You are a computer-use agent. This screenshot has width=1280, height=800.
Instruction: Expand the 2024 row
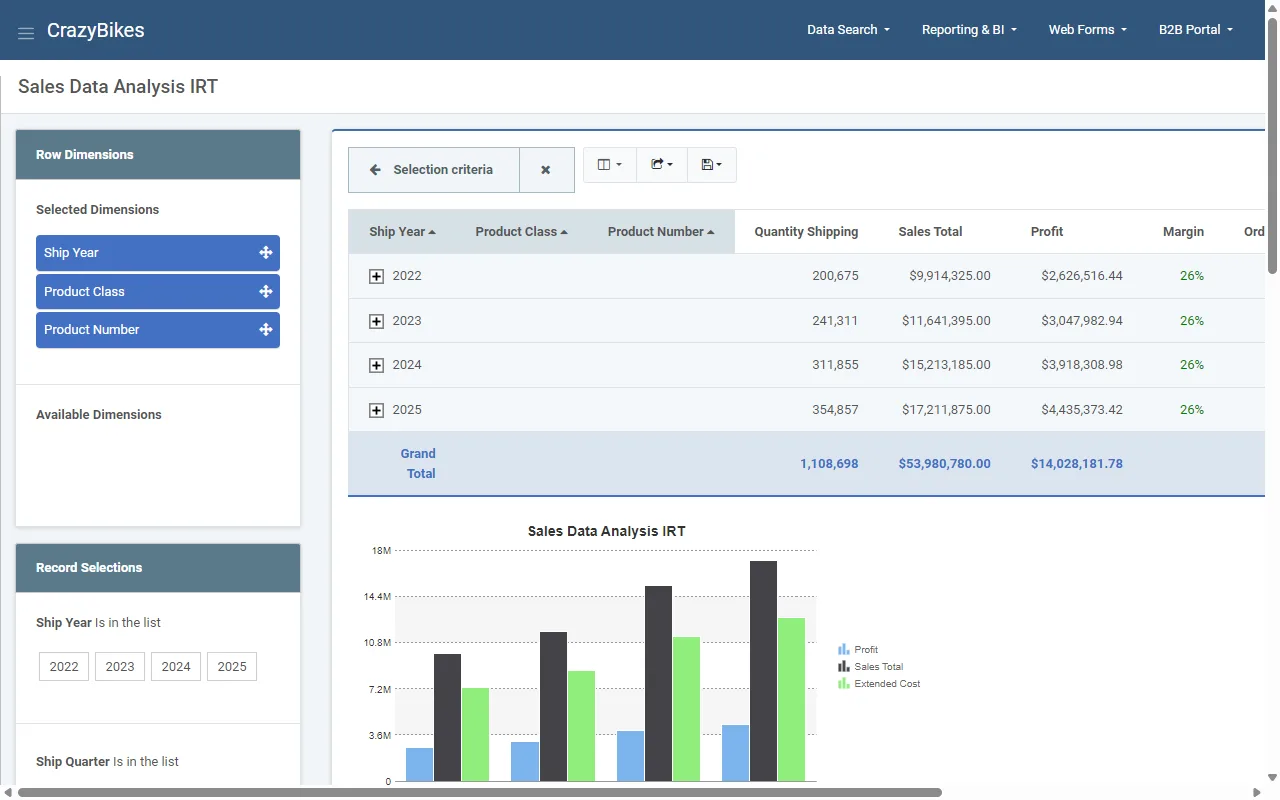click(377, 366)
